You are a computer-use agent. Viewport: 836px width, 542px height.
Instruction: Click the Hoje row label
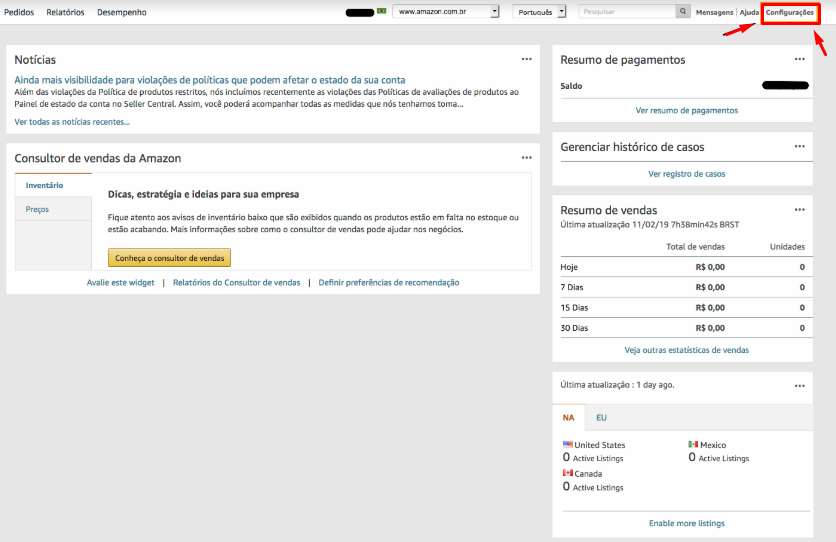(569, 267)
